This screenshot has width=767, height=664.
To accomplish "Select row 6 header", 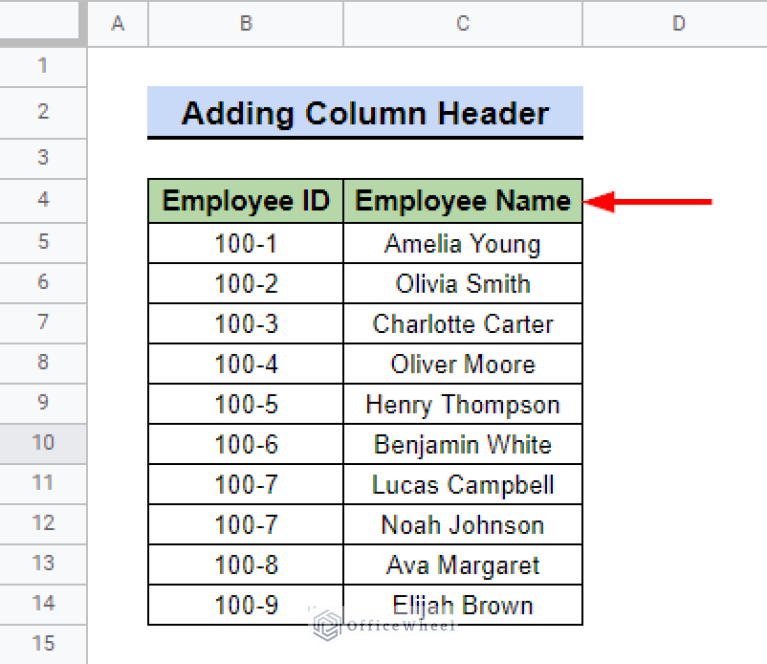I will (x=43, y=283).
